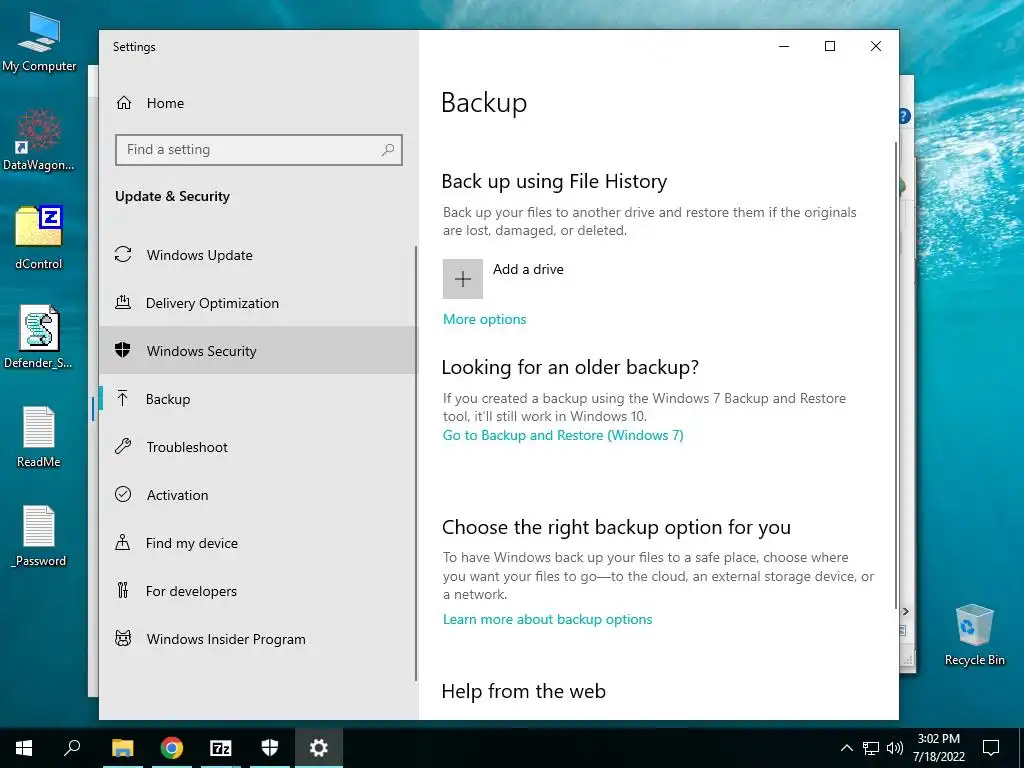This screenshot has height=768, width=1024.
Task: Click "Choose the right backup option for you" heading
Action: 616,527
